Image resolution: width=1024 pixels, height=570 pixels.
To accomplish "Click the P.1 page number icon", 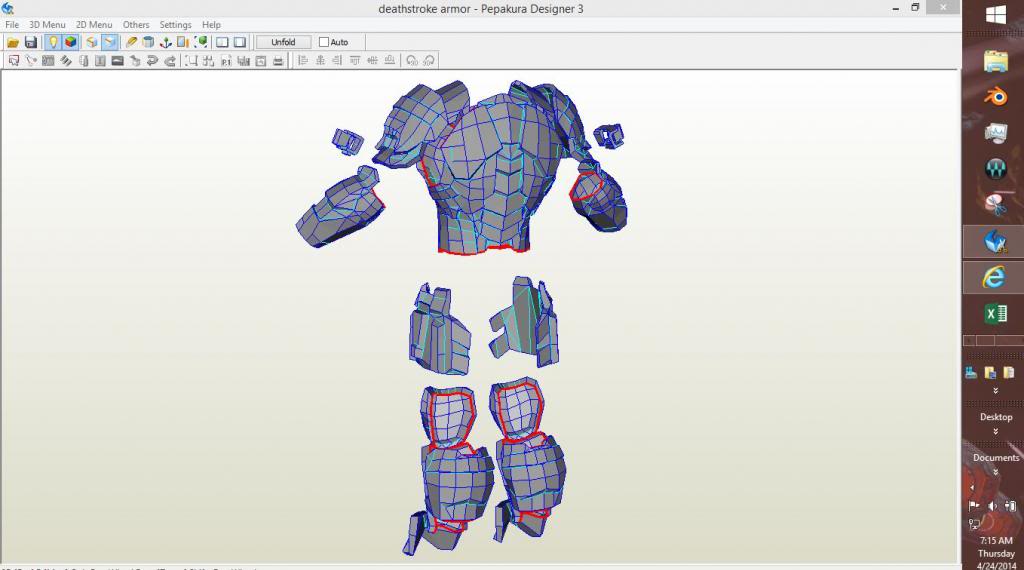I will click(226, 61).
